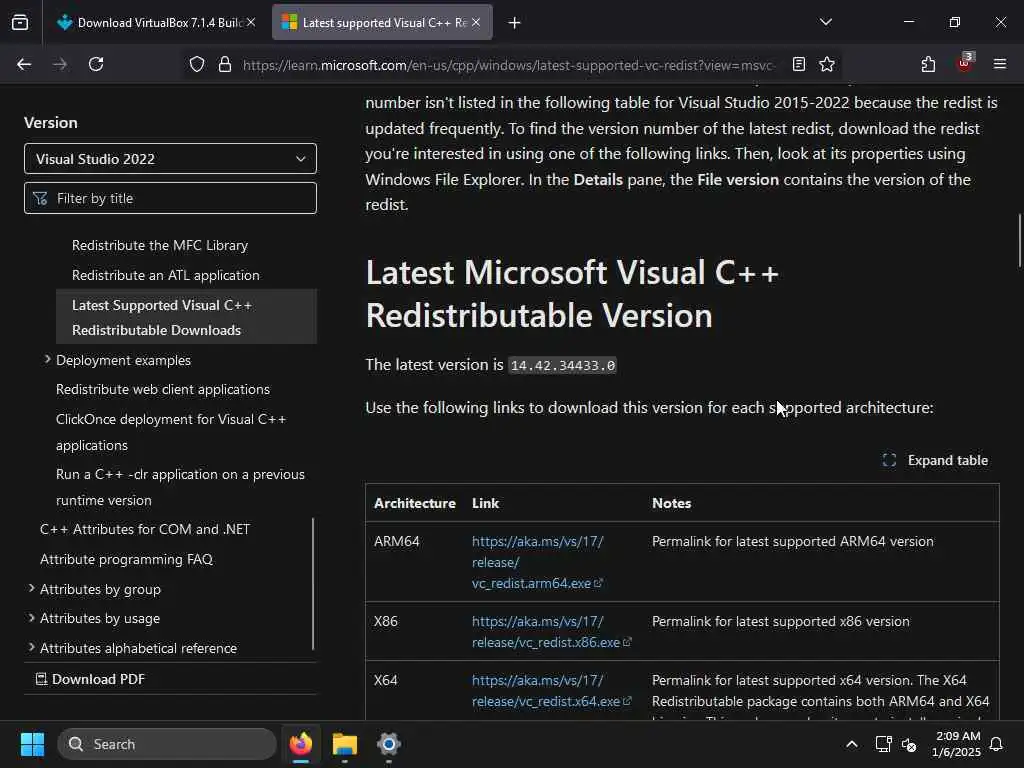The width and height of the screenshot is (1024, 768).
Task: Open Firefox application menu
Action: pyautogui.click(x=1000, y=65)
